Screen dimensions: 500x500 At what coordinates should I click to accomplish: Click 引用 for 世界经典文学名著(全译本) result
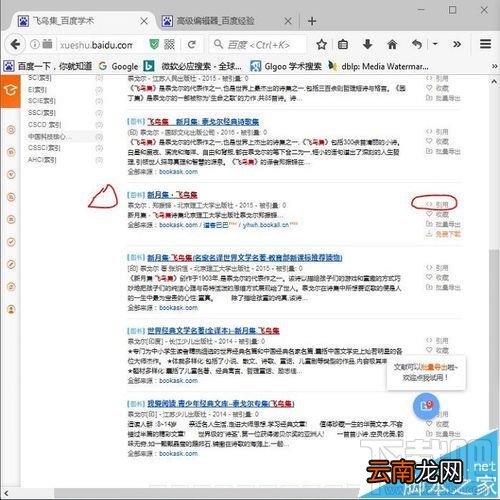(x=437, y=341)
